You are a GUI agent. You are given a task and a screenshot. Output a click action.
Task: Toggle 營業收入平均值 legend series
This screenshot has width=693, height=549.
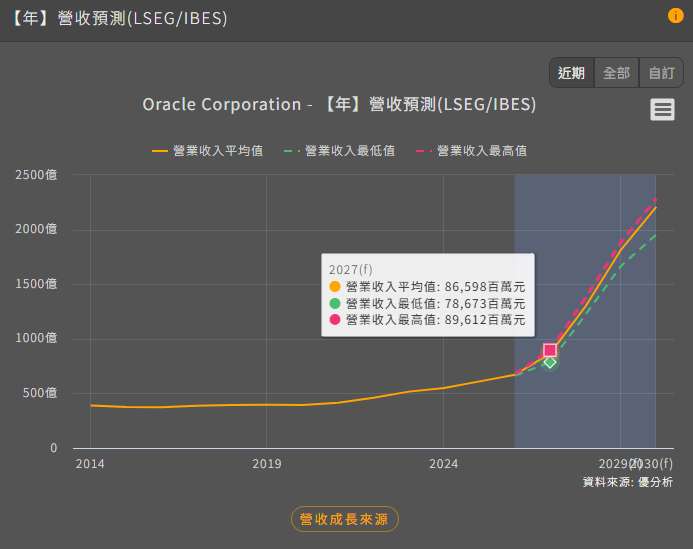coord(217,151)
